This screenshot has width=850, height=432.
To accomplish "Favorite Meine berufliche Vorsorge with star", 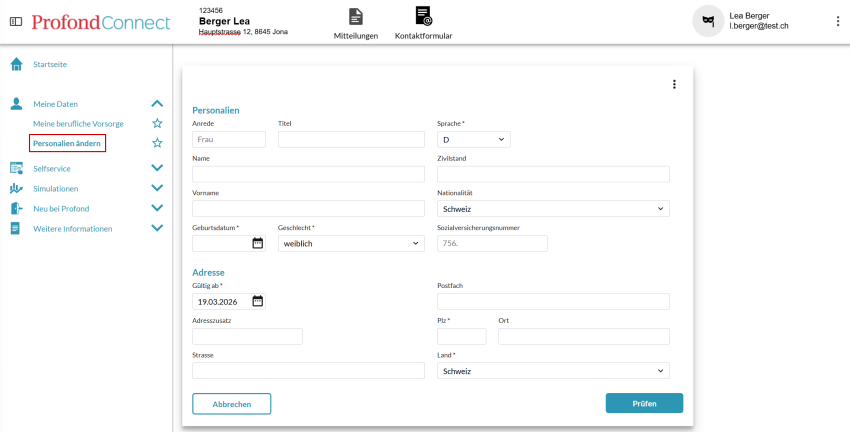I will (x=157, y=124).
